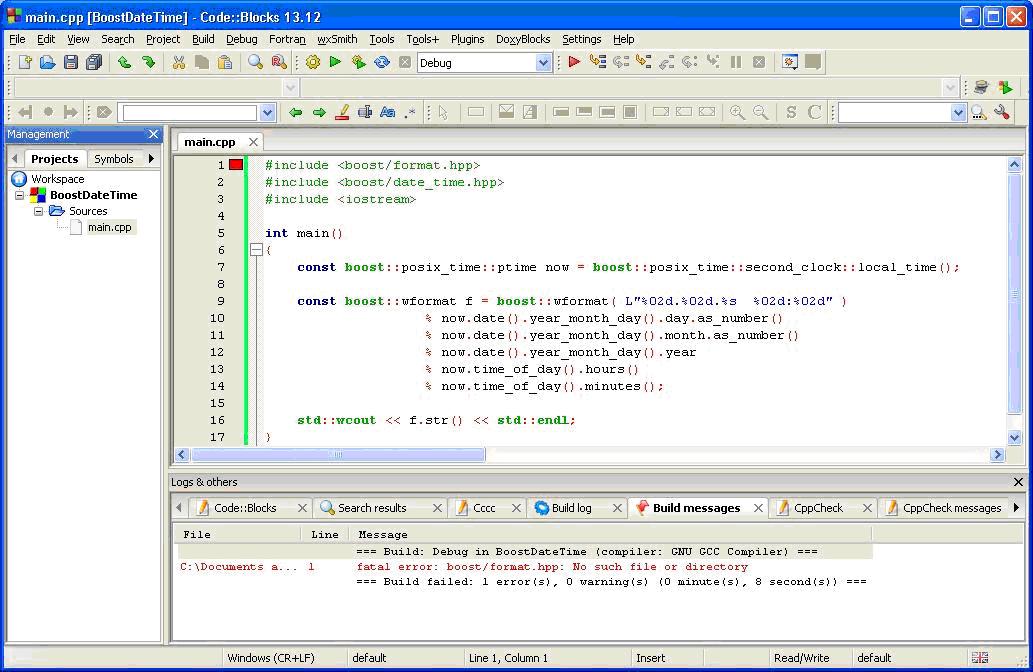Toggle the breakpoint on line 1
This screenshot has height=672, width=1033.
[236, 165]
